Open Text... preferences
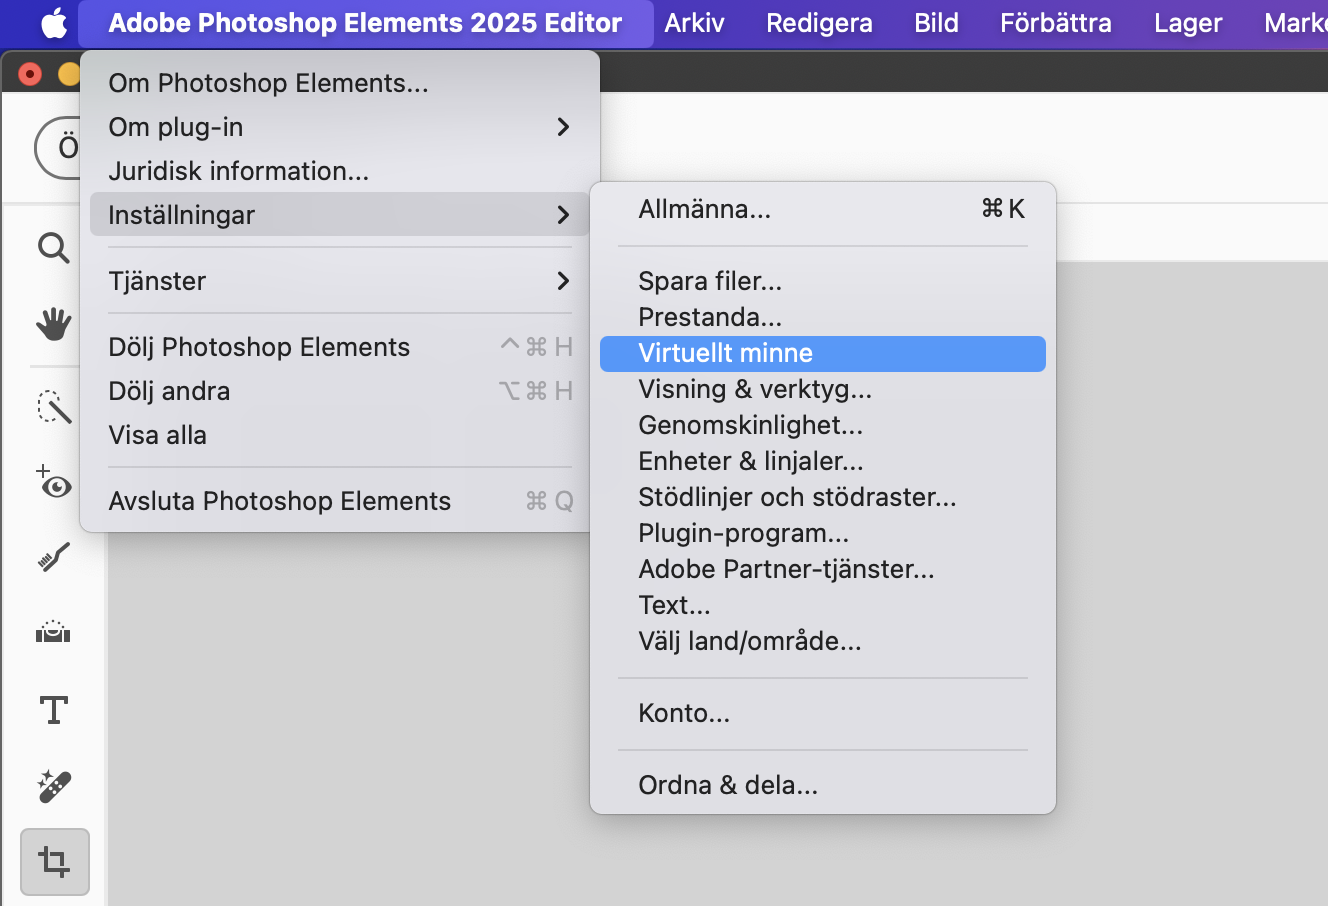This screenshot has height=906, width=1328. coord(823,605)
